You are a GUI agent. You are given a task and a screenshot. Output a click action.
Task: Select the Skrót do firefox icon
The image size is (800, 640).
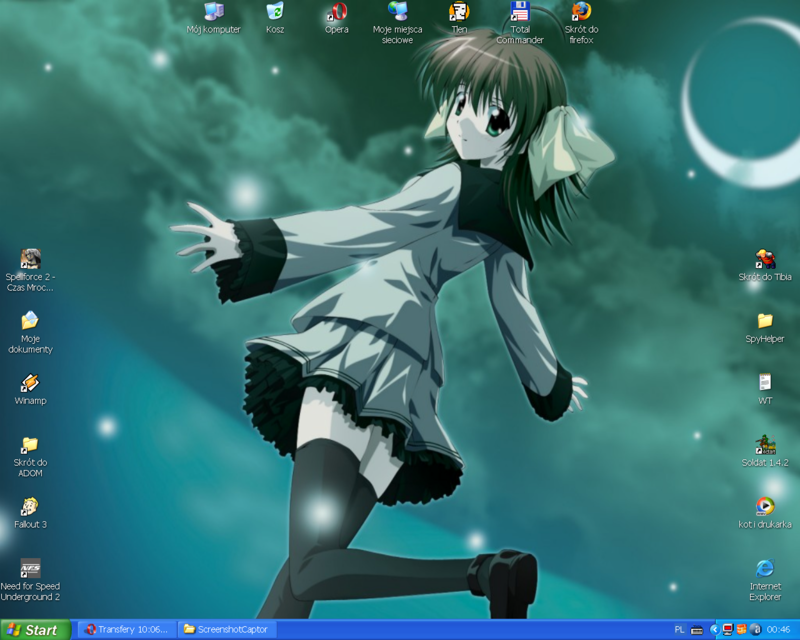581,23
